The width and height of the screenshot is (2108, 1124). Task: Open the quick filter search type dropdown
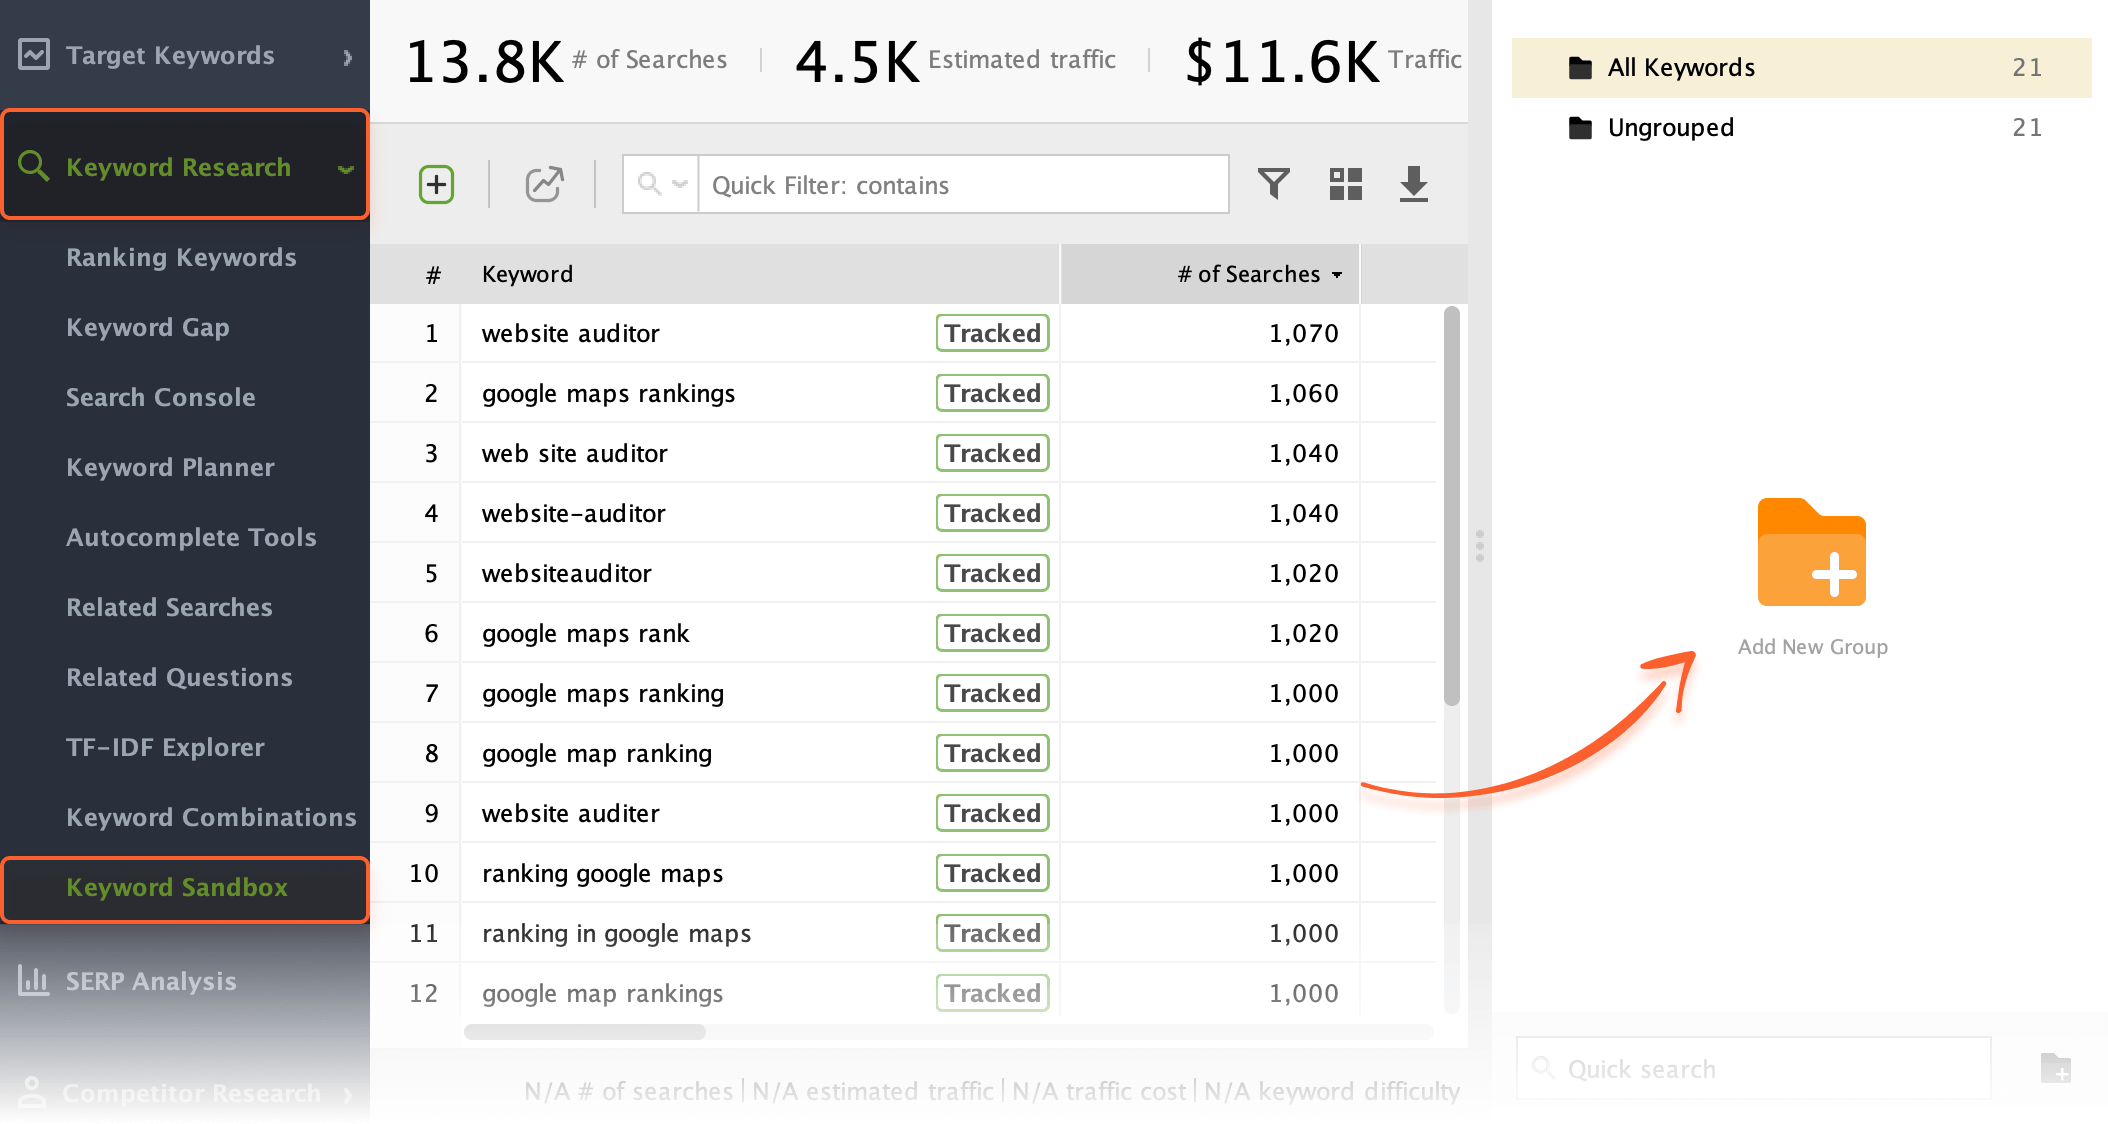pos(661,184)
